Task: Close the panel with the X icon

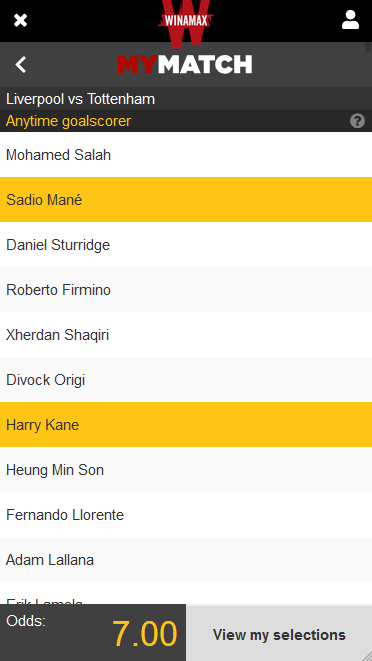Action: (x=20, y=20)
